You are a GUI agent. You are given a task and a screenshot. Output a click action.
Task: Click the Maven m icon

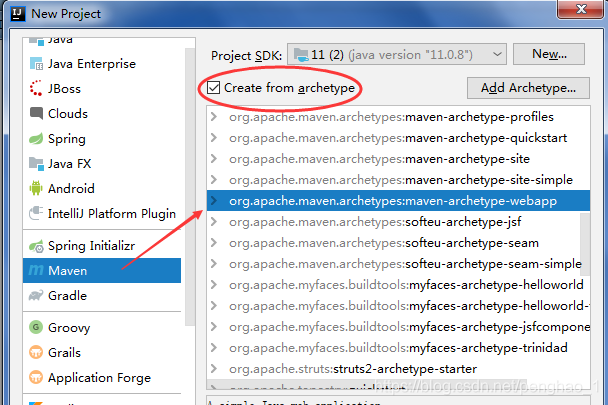pyautogui.click(x=36, y=270)
